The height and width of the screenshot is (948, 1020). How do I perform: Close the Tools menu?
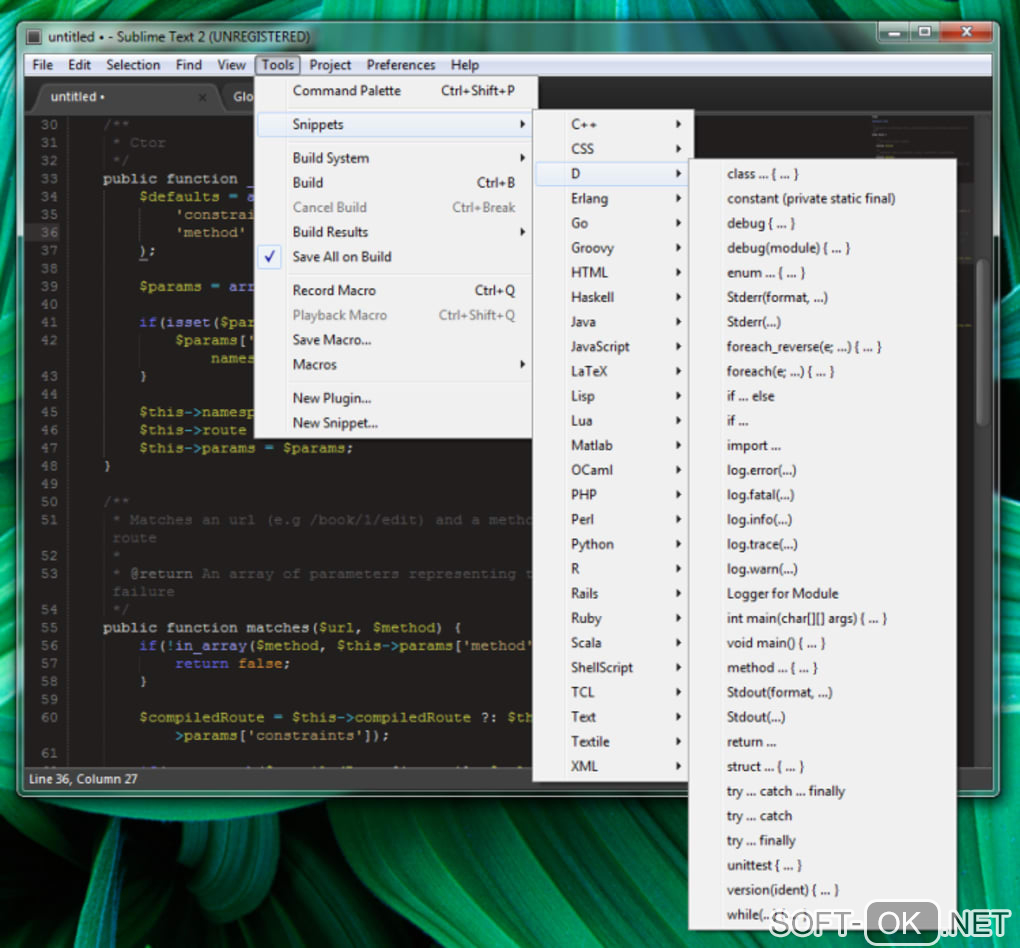[x=278, y=65]
